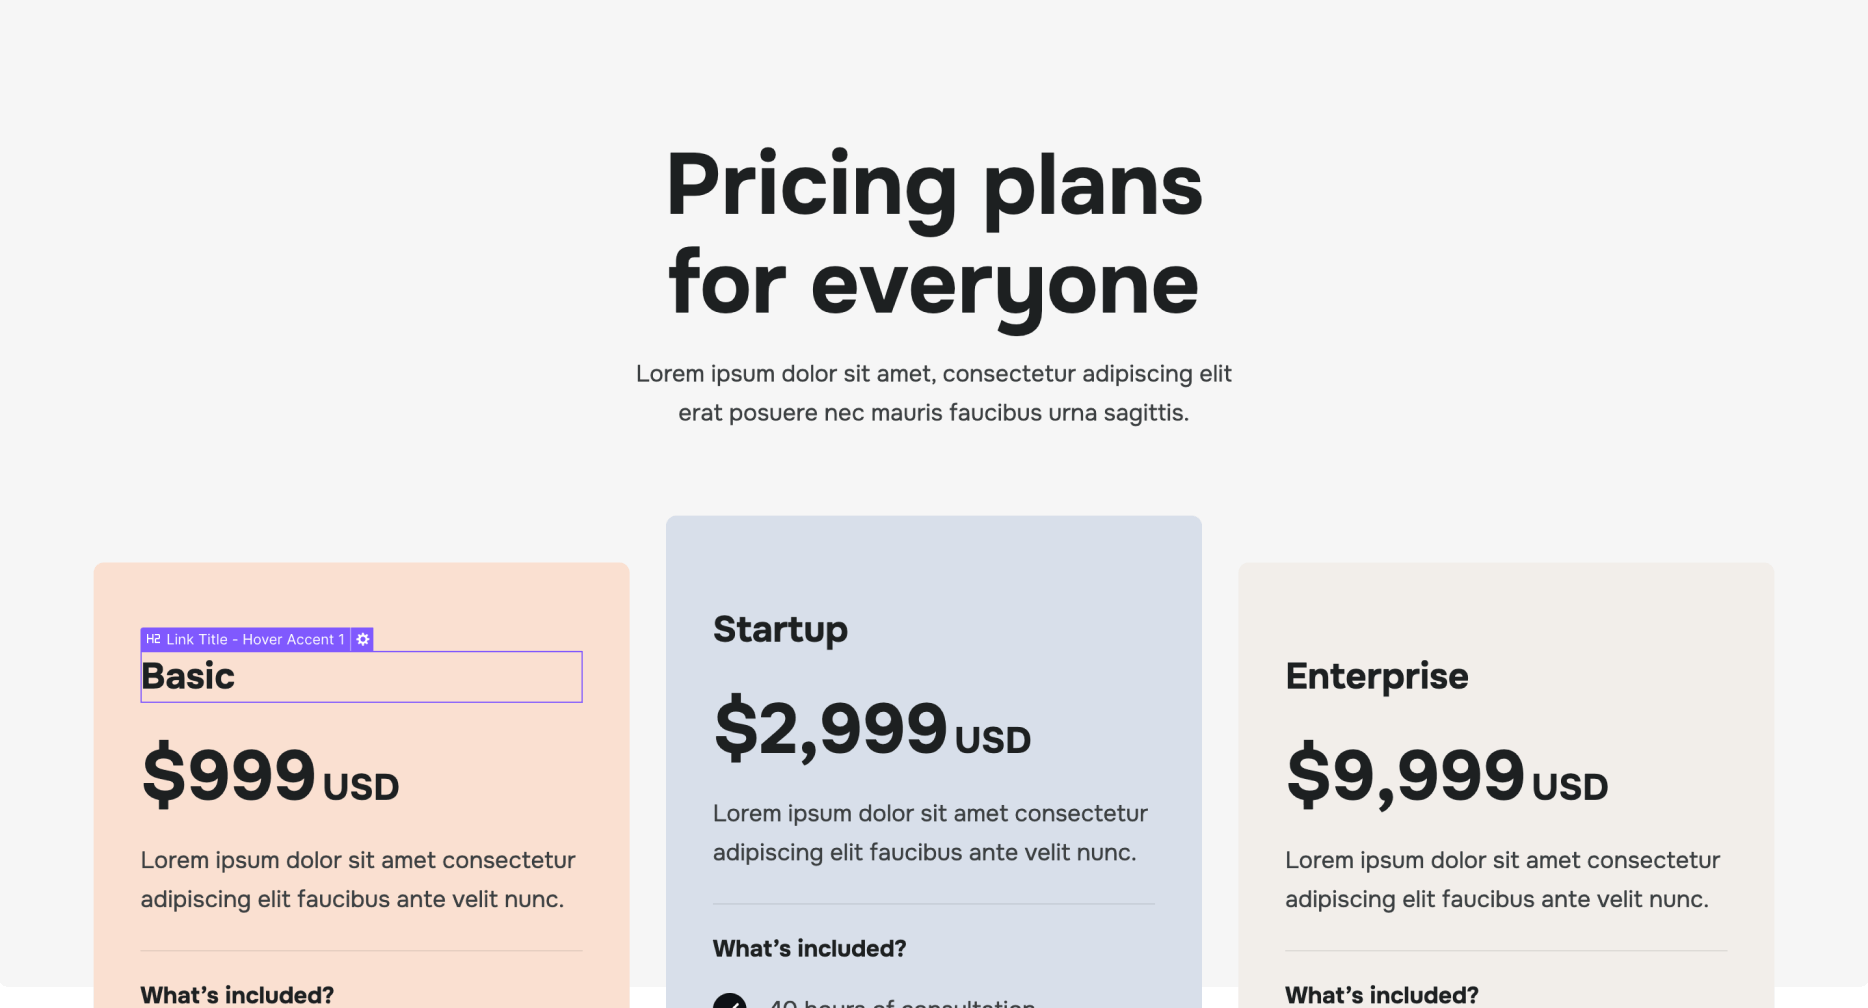This screenshot has height=1008, width=1868.
Task: Click the What's included label on the Enterprise card
Action: coord(1381,994)
